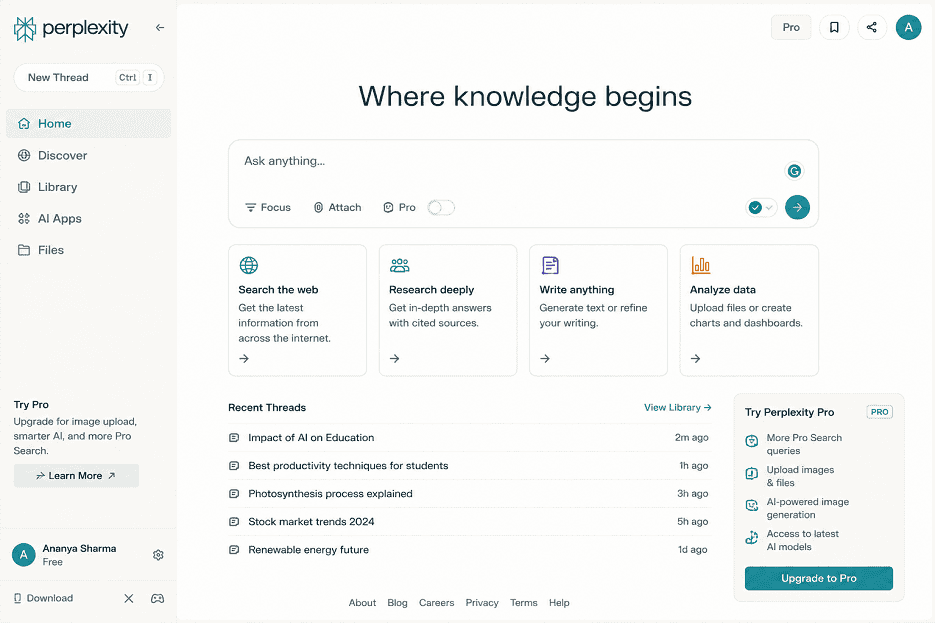
Task: Click the AI-powered image generation icon
Action: pos(752,506)
